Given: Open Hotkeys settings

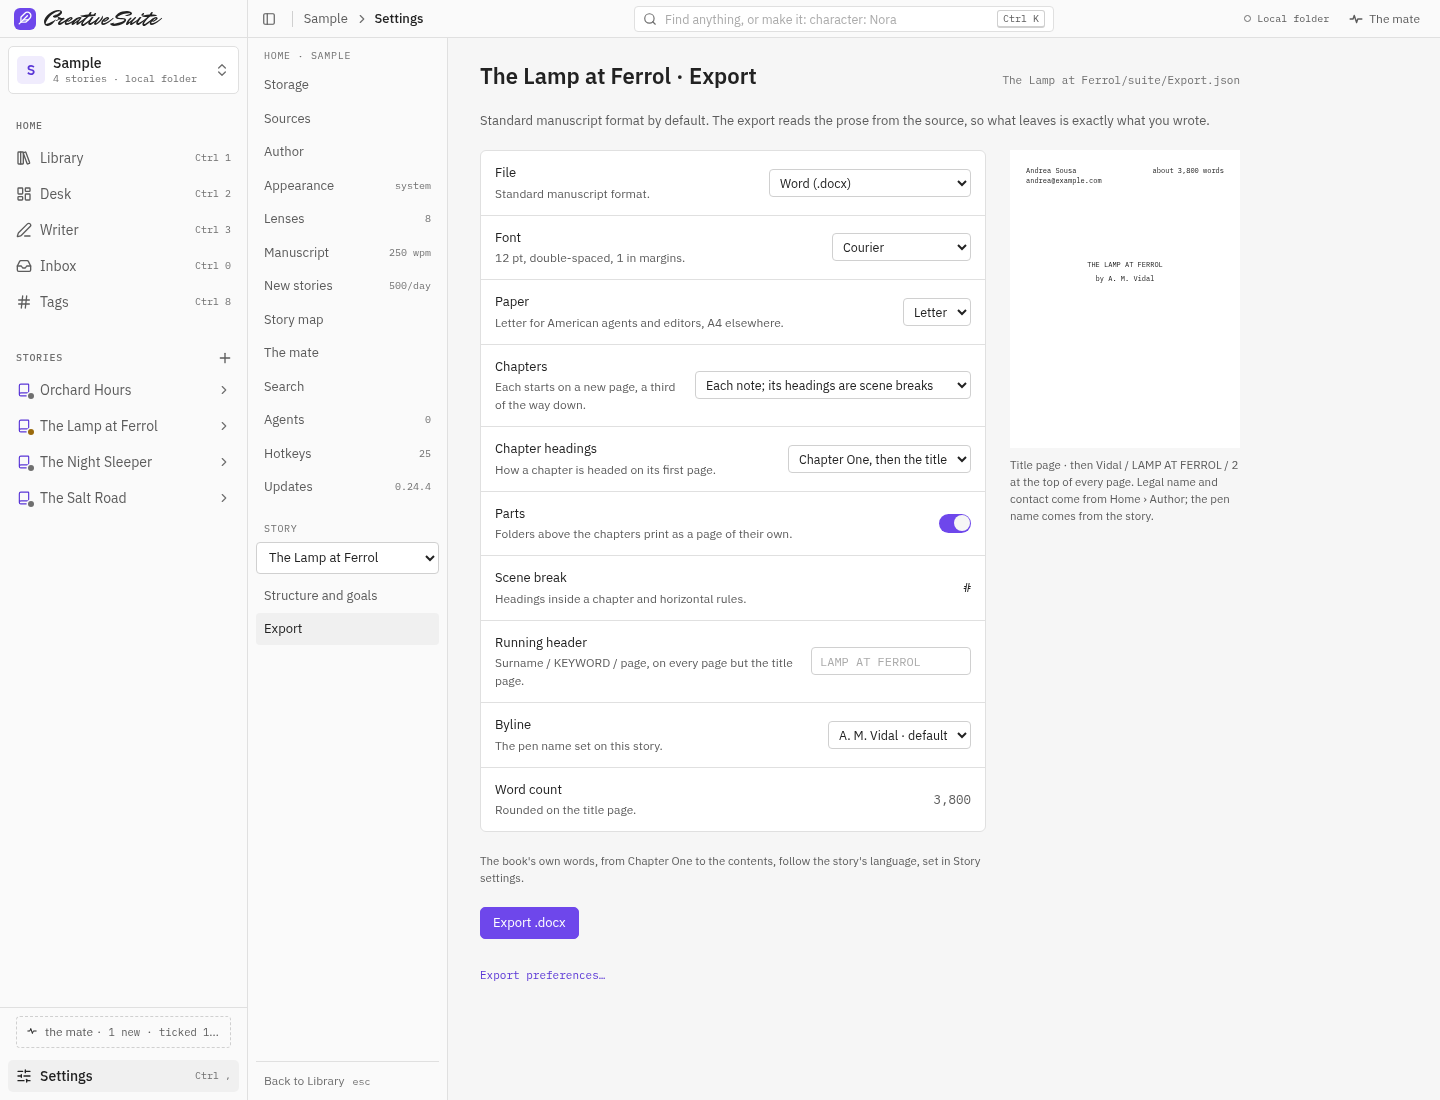Looking at the screenshot, I should [347, 454].
